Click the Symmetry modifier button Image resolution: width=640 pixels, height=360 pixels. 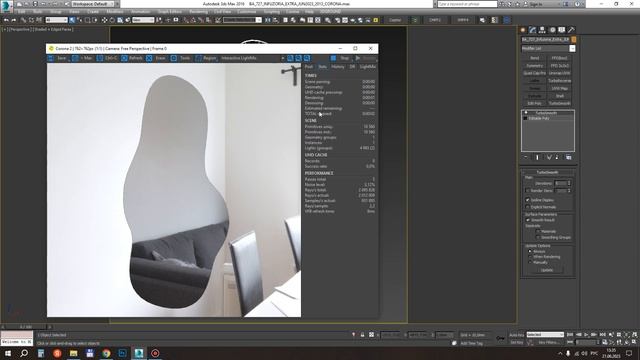click(534, 66)
